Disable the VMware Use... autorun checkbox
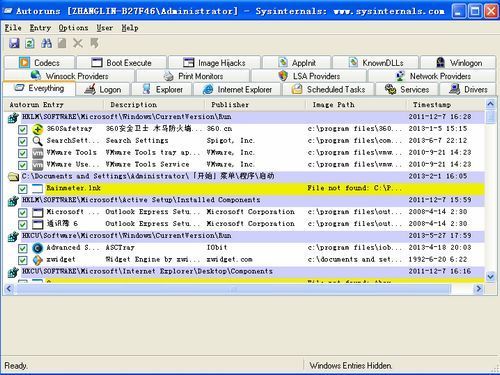The width and height of the screenshot is (500, 375). 23,165
